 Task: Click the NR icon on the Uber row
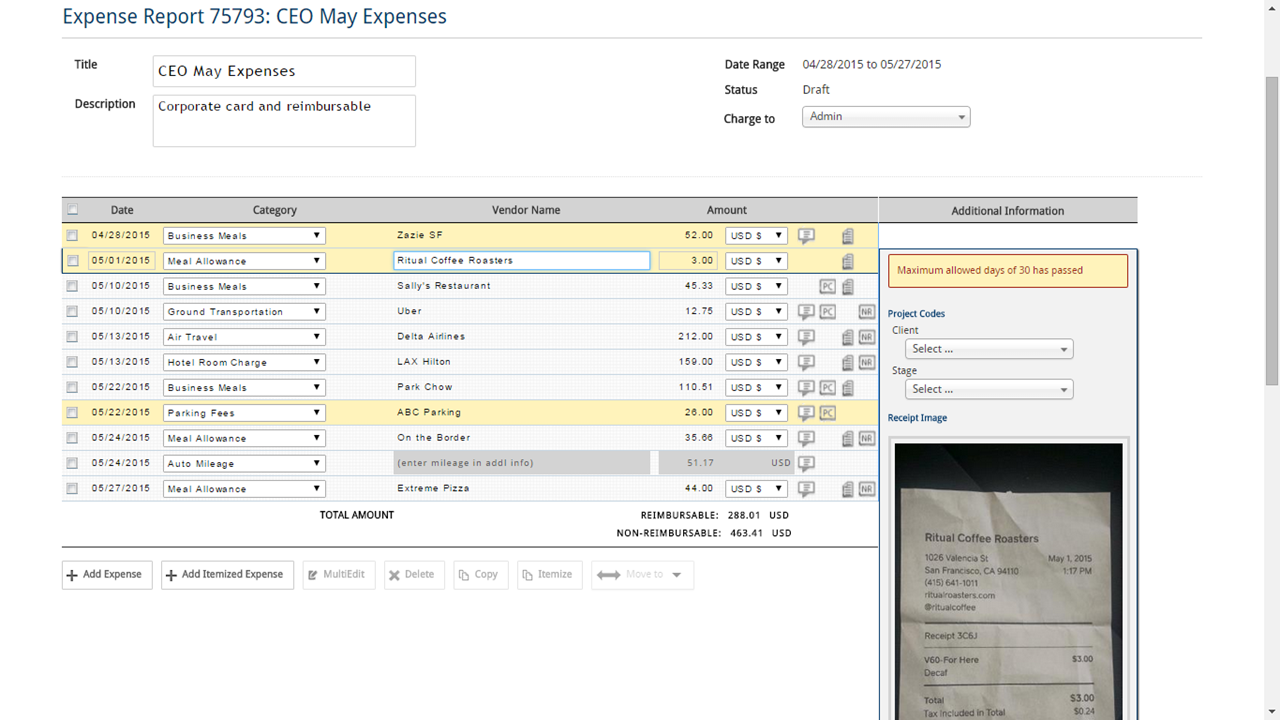[x=866, y=312]
